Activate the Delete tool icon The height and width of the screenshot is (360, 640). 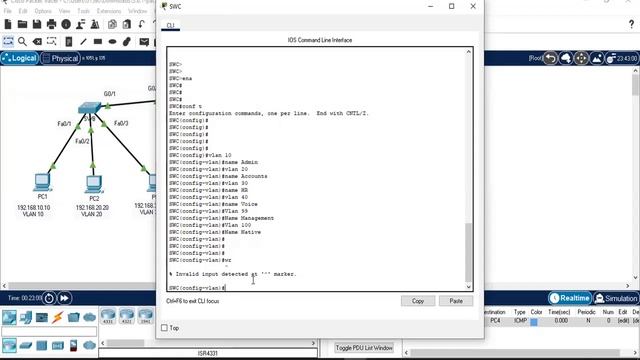pyautogui.click(x=37, y=42)
